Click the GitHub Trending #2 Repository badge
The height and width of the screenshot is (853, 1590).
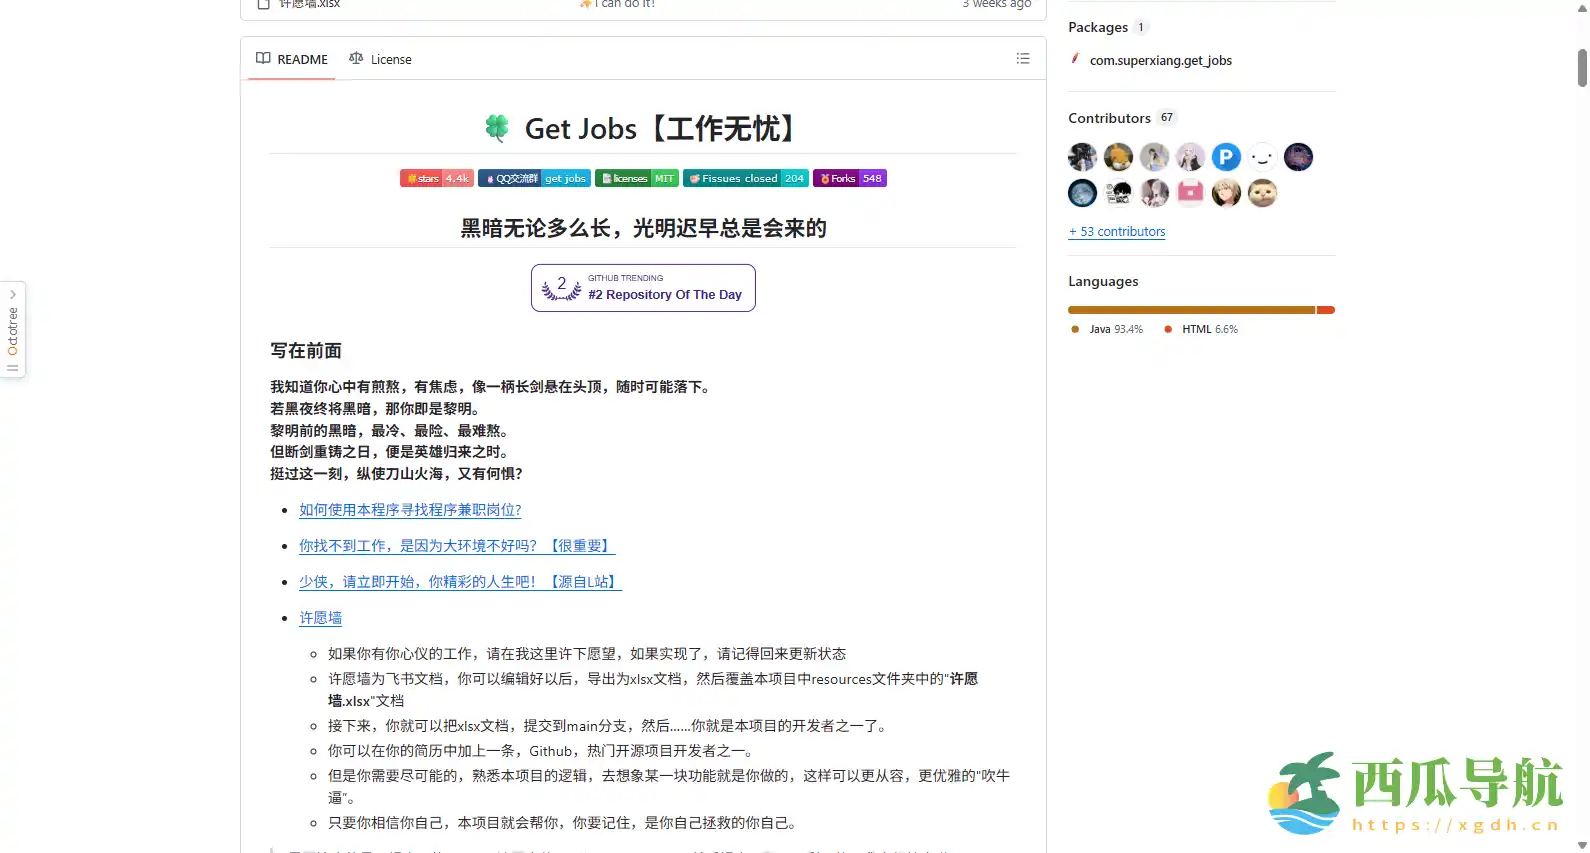[x=643, y=288]
